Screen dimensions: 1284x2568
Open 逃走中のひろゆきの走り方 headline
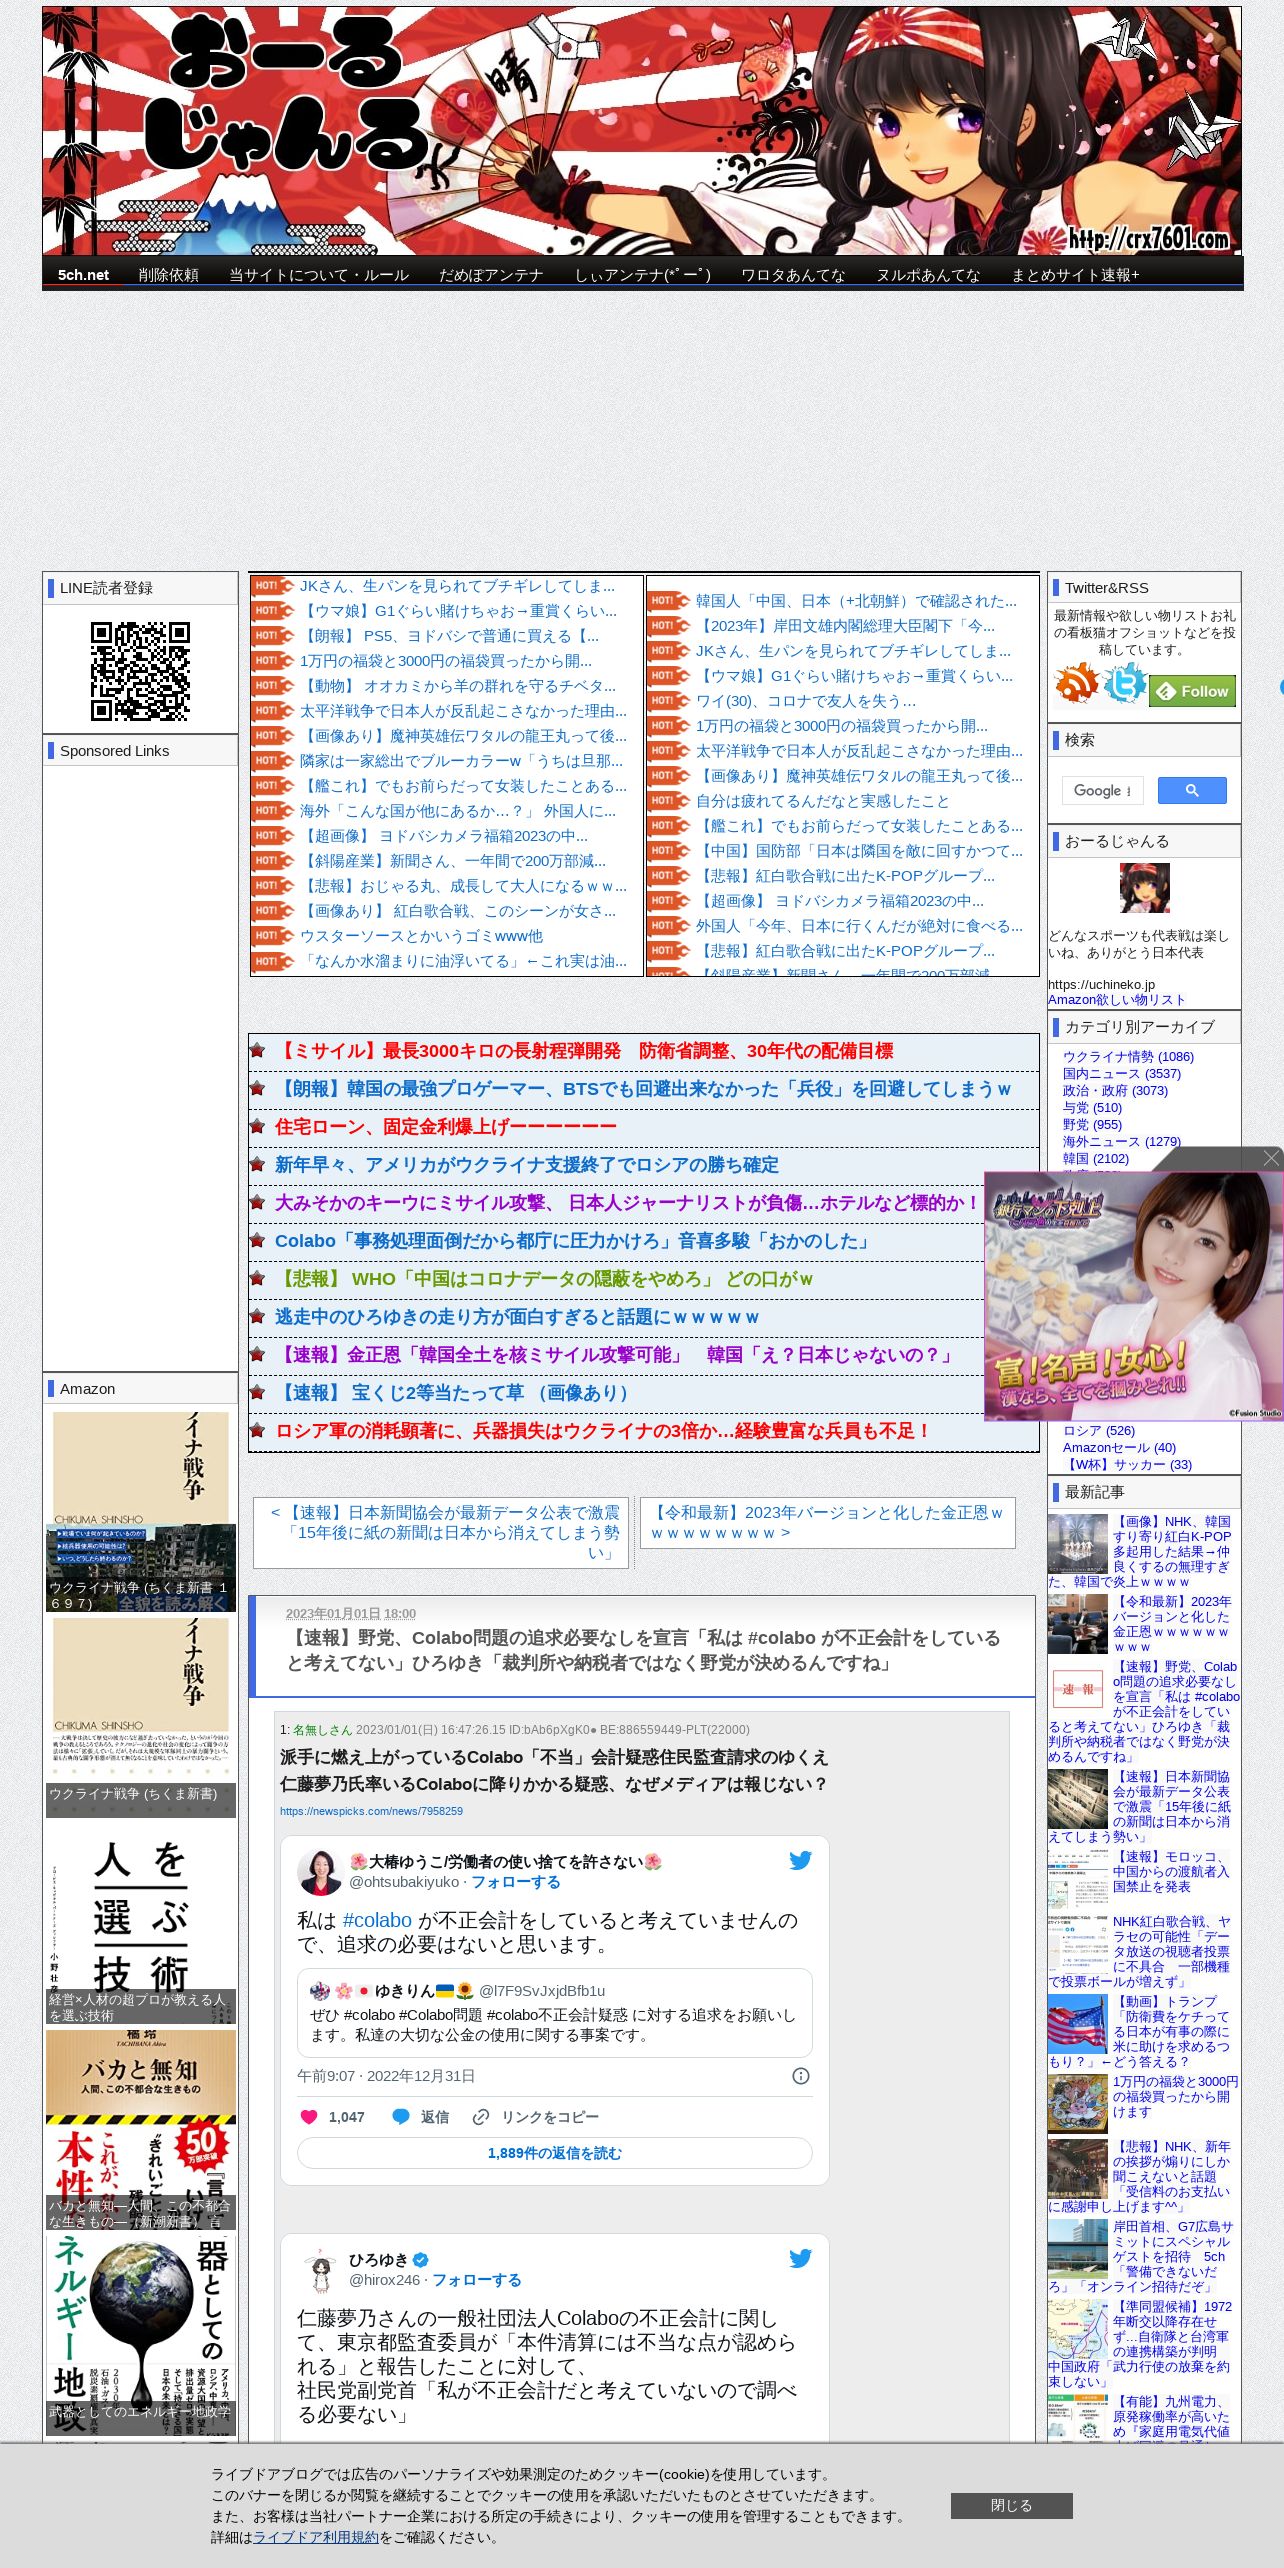tap(517, 1317)
